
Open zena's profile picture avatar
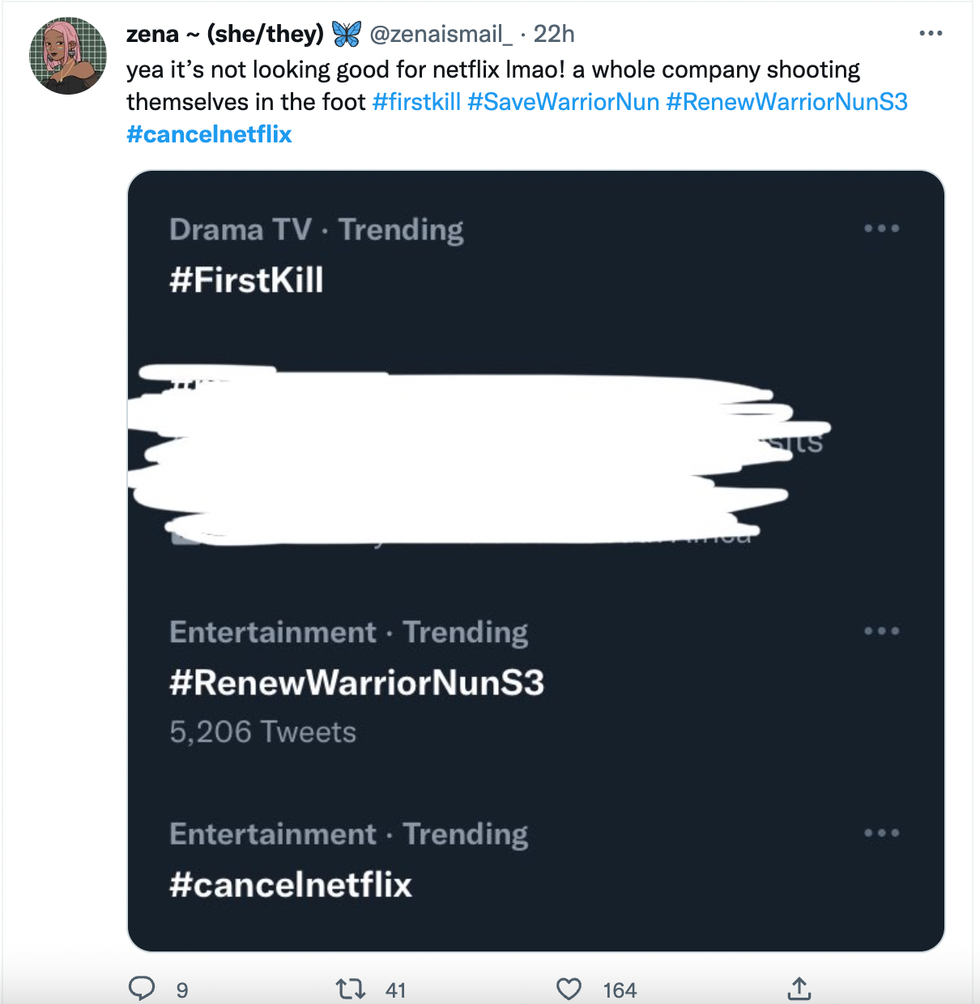(69, 56)
